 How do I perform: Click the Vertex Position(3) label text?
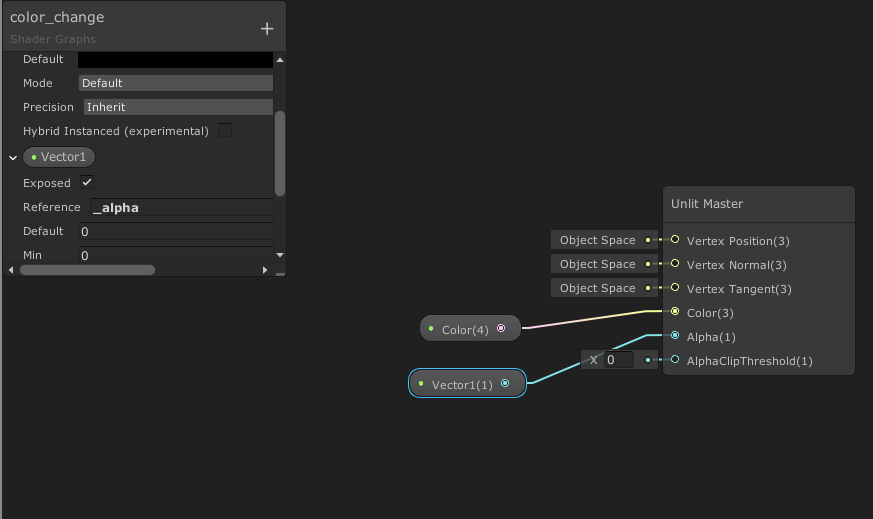[738, 241]
